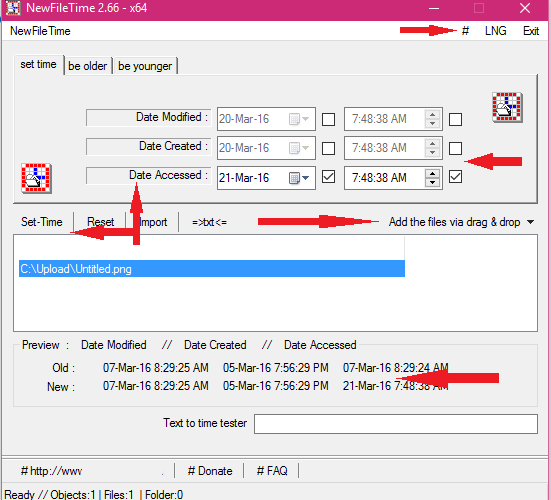Open the LNG language menu
The image size is (551, 500).
(495, 31)
